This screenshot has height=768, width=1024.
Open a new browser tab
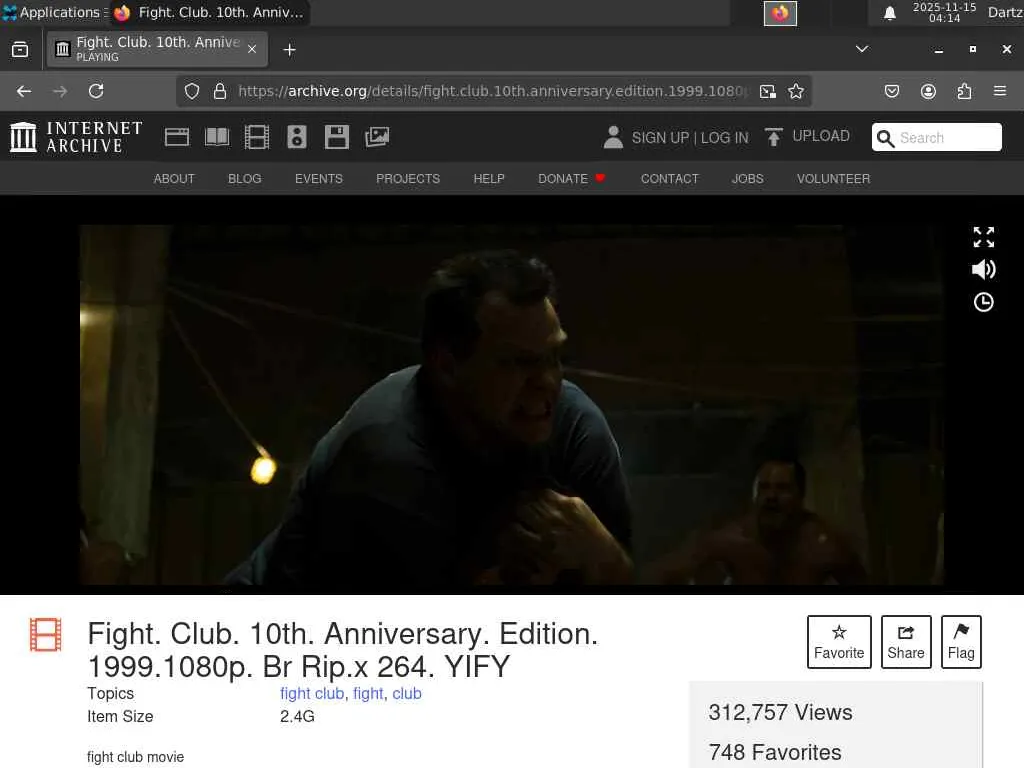tap(289, 50)
